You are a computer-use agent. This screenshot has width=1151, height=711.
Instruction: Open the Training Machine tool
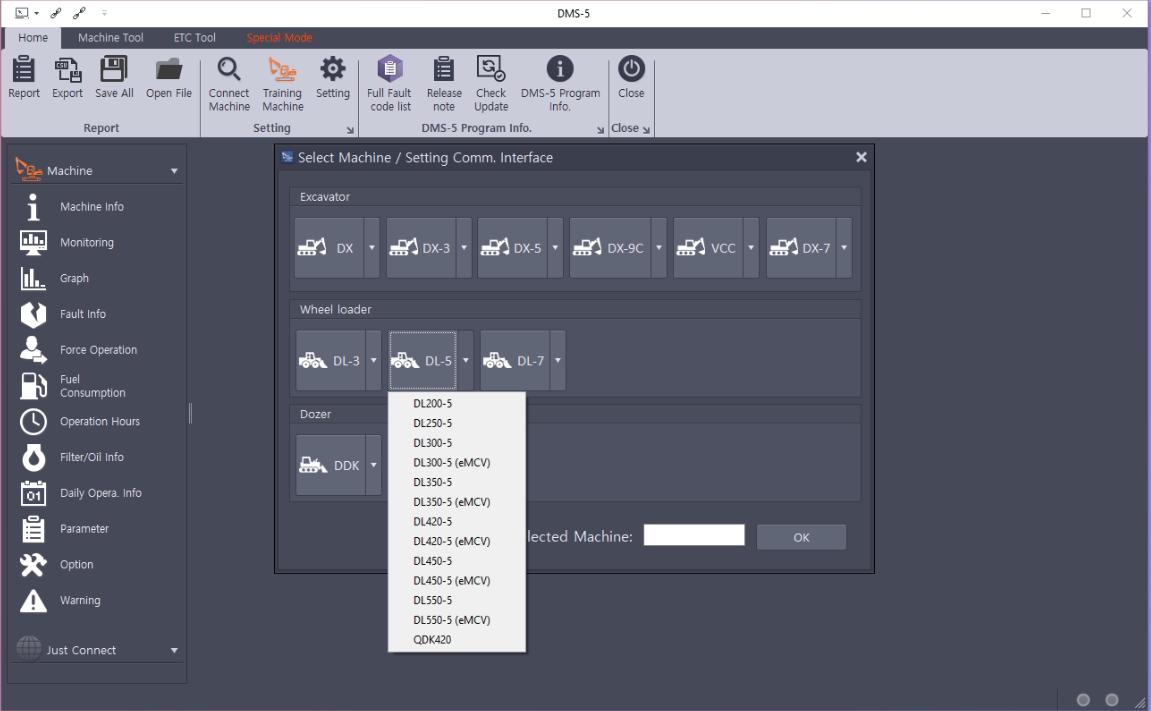(283, 70)
